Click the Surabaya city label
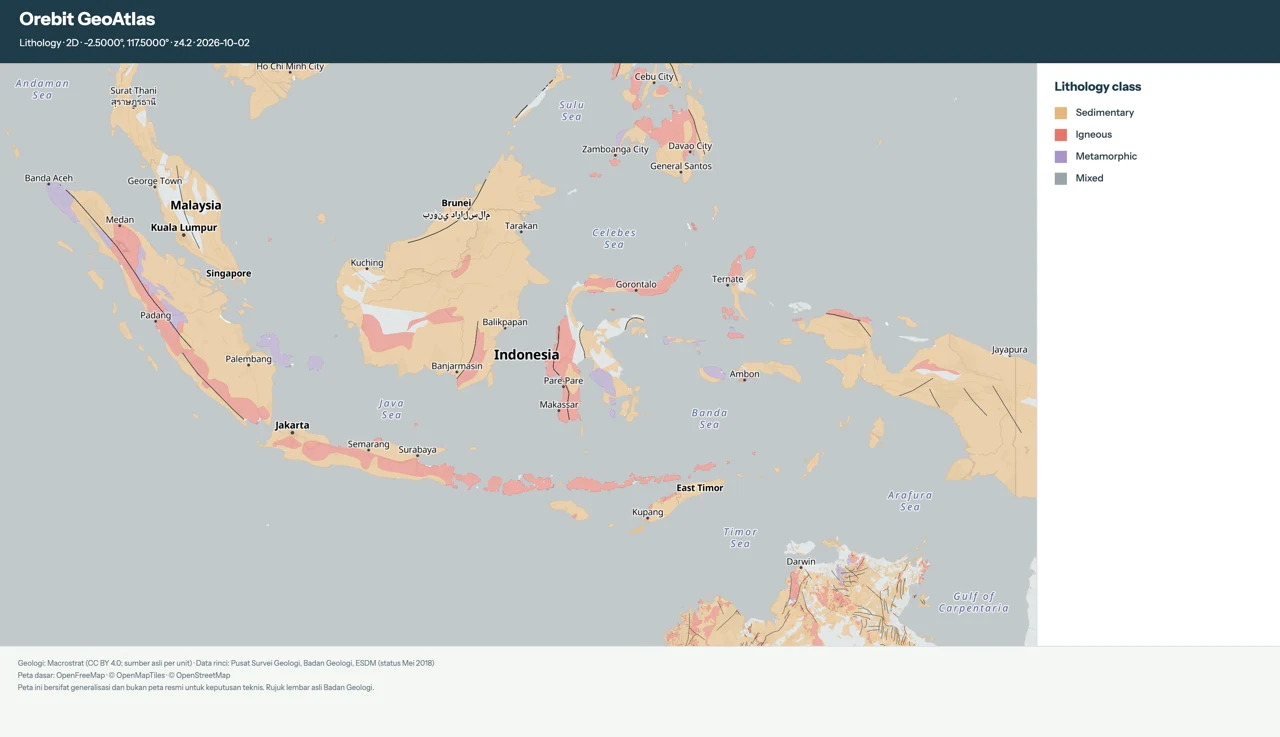The height and width of the screenshot is (737, 1280). click(418, 450)
